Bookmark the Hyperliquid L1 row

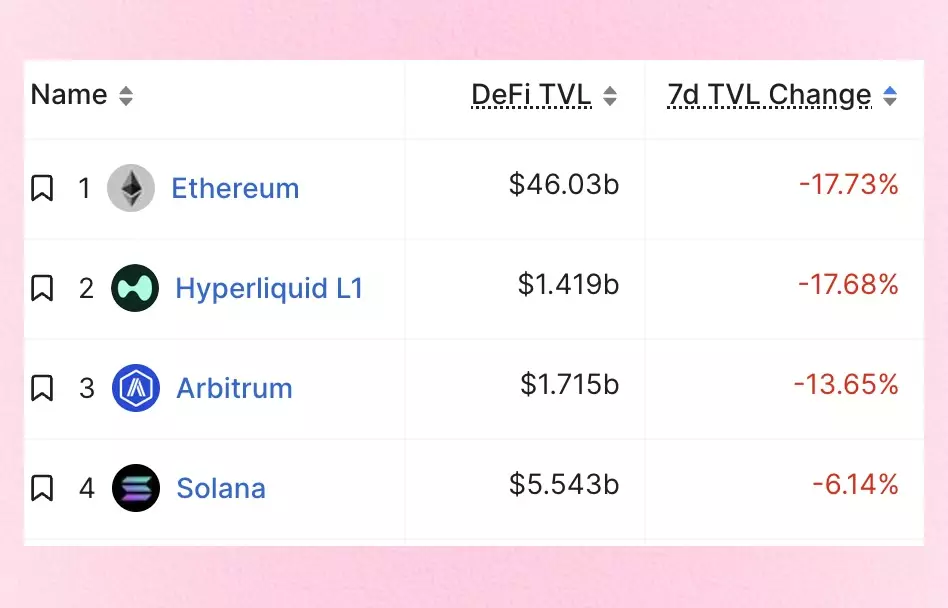(x=42, y=288)
